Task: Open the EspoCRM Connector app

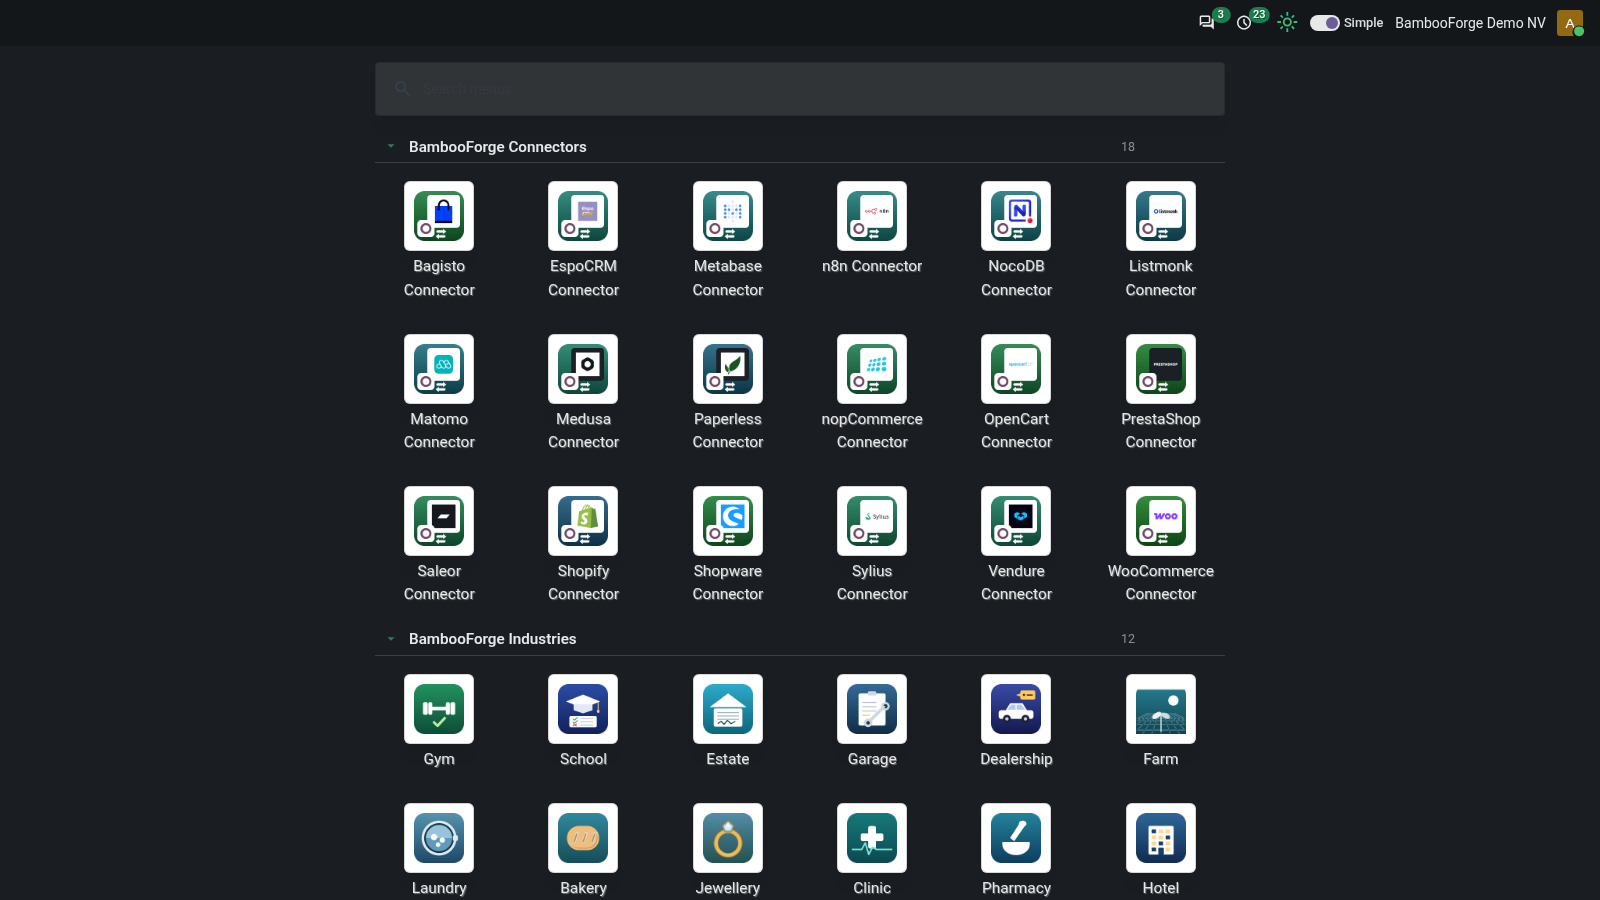Action: point(583,216)
